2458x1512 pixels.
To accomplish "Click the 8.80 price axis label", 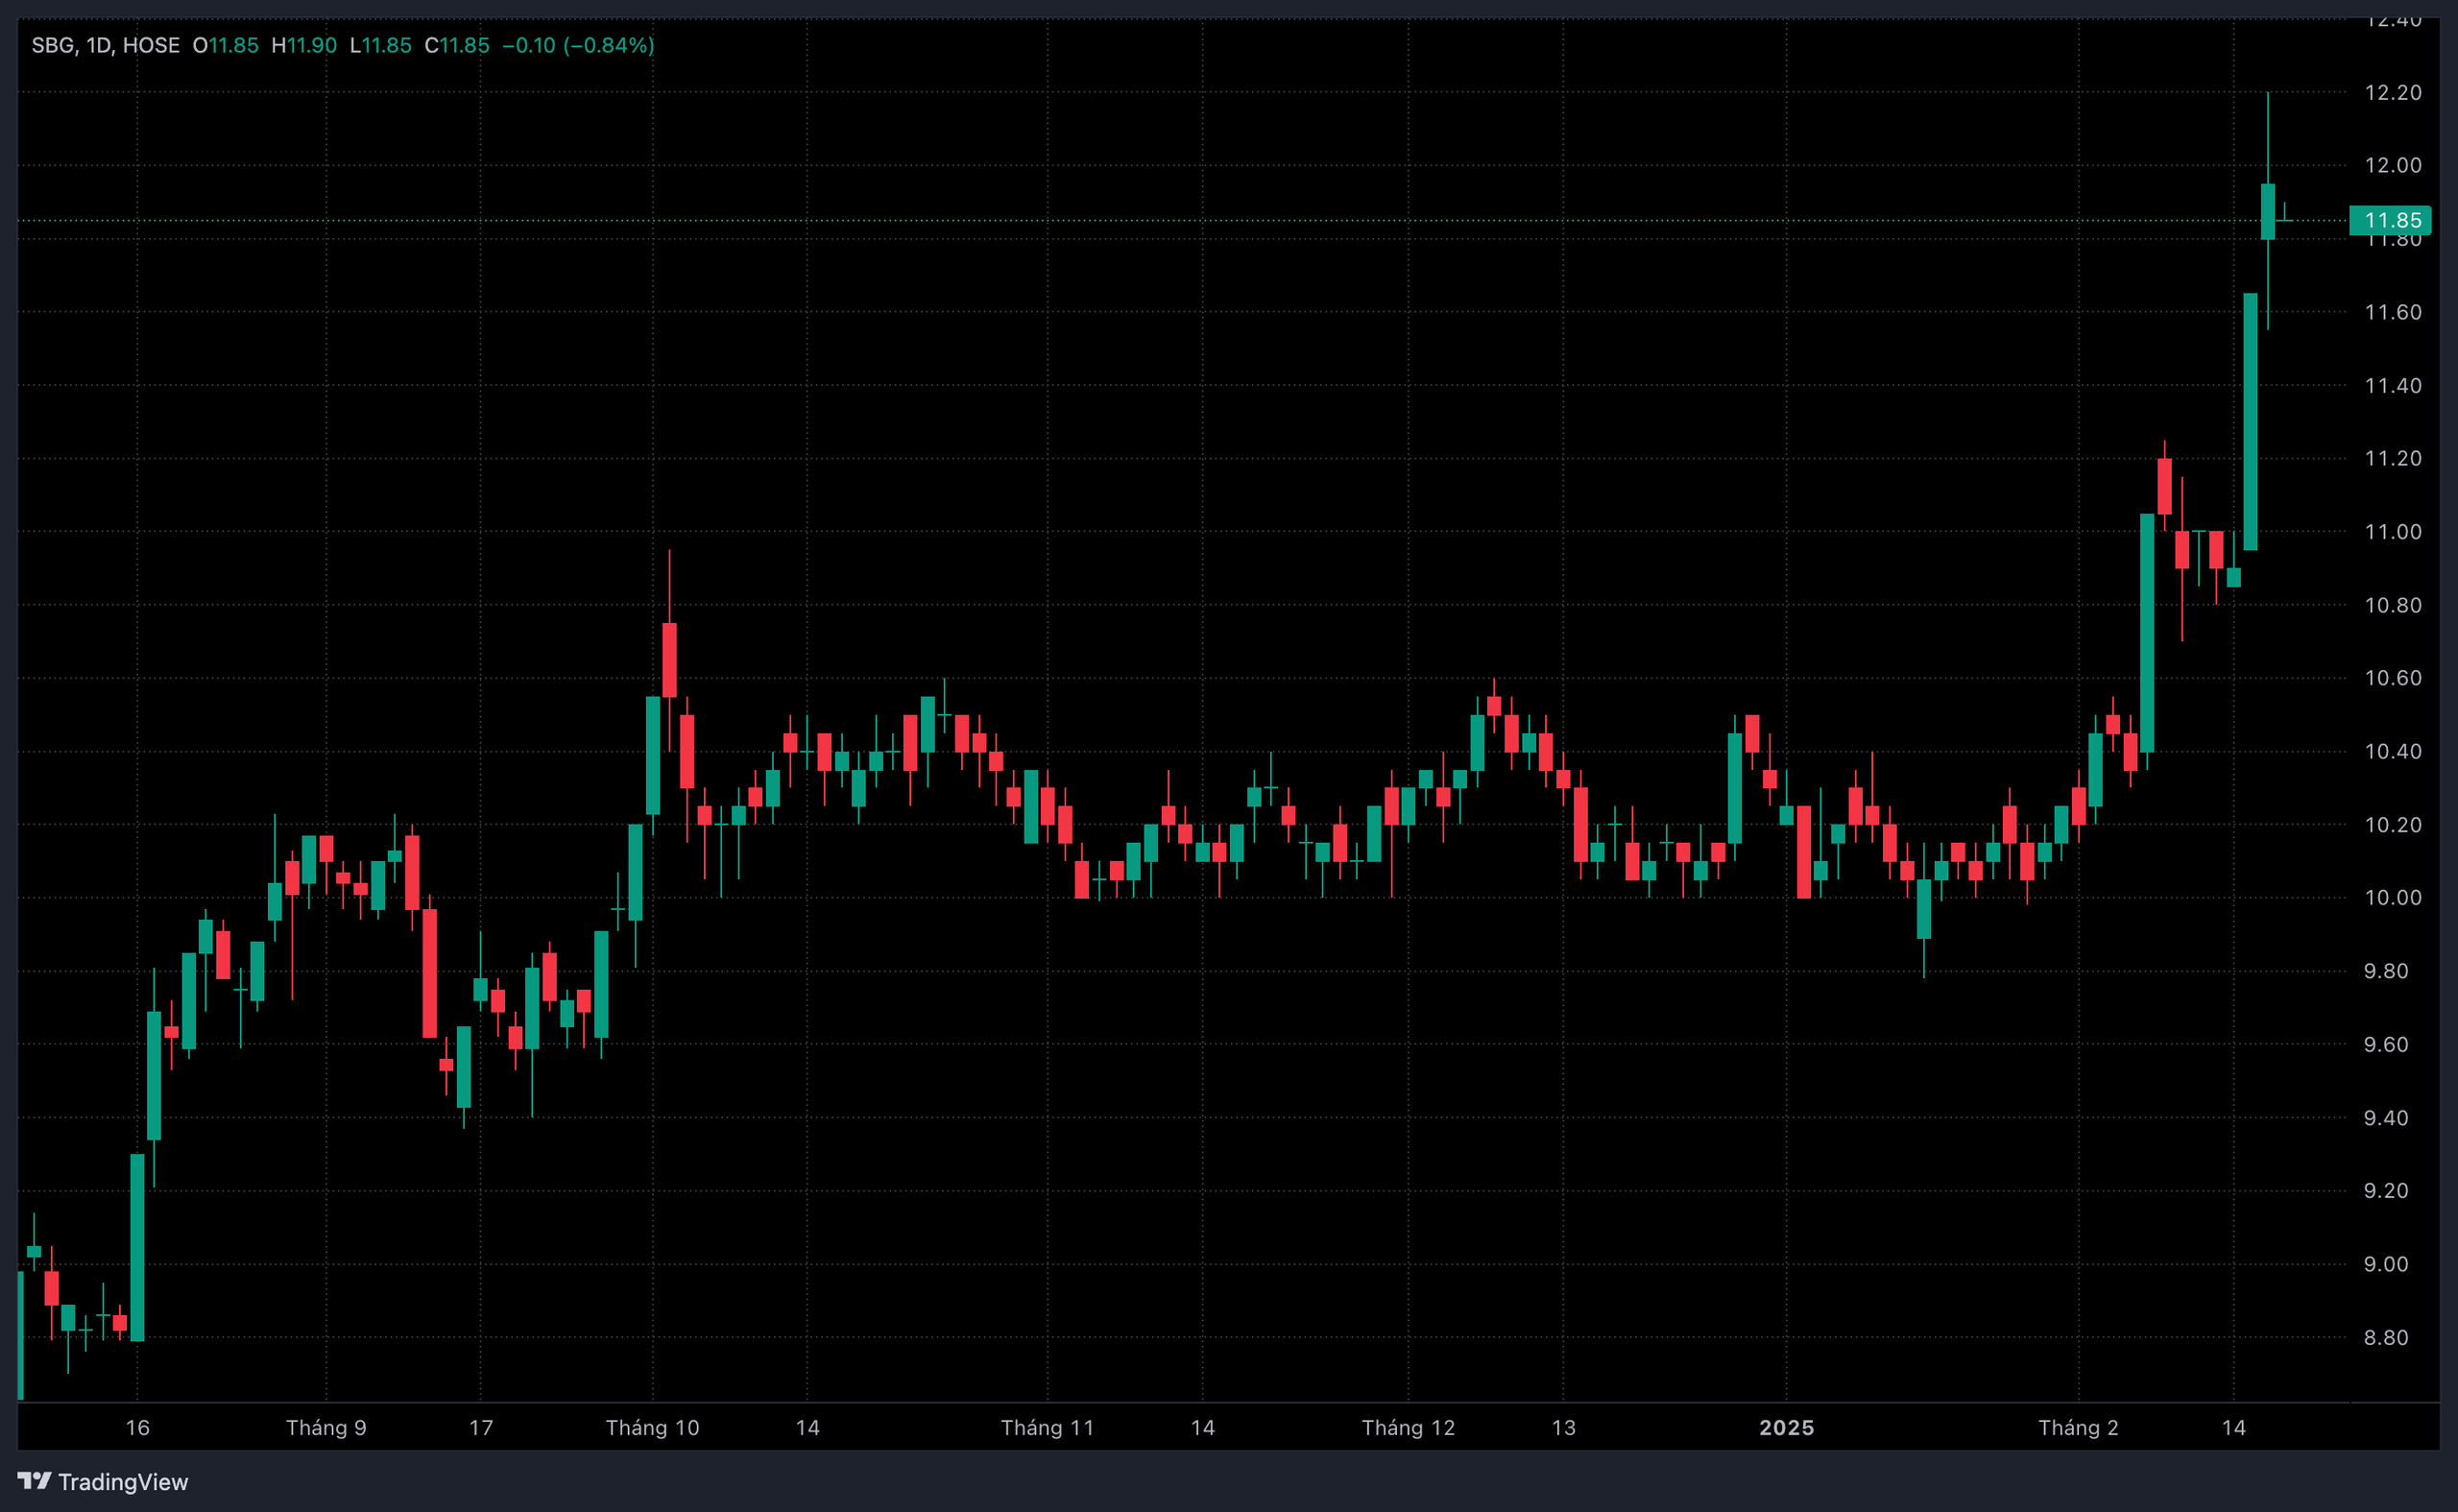I will (x=2386, y=1337).
